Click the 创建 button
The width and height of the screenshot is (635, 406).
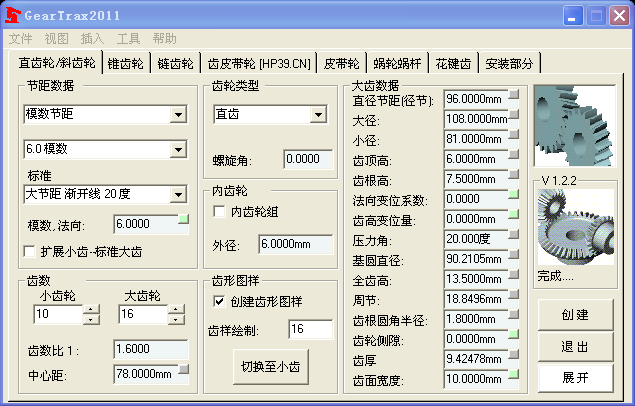coord(575,315)
